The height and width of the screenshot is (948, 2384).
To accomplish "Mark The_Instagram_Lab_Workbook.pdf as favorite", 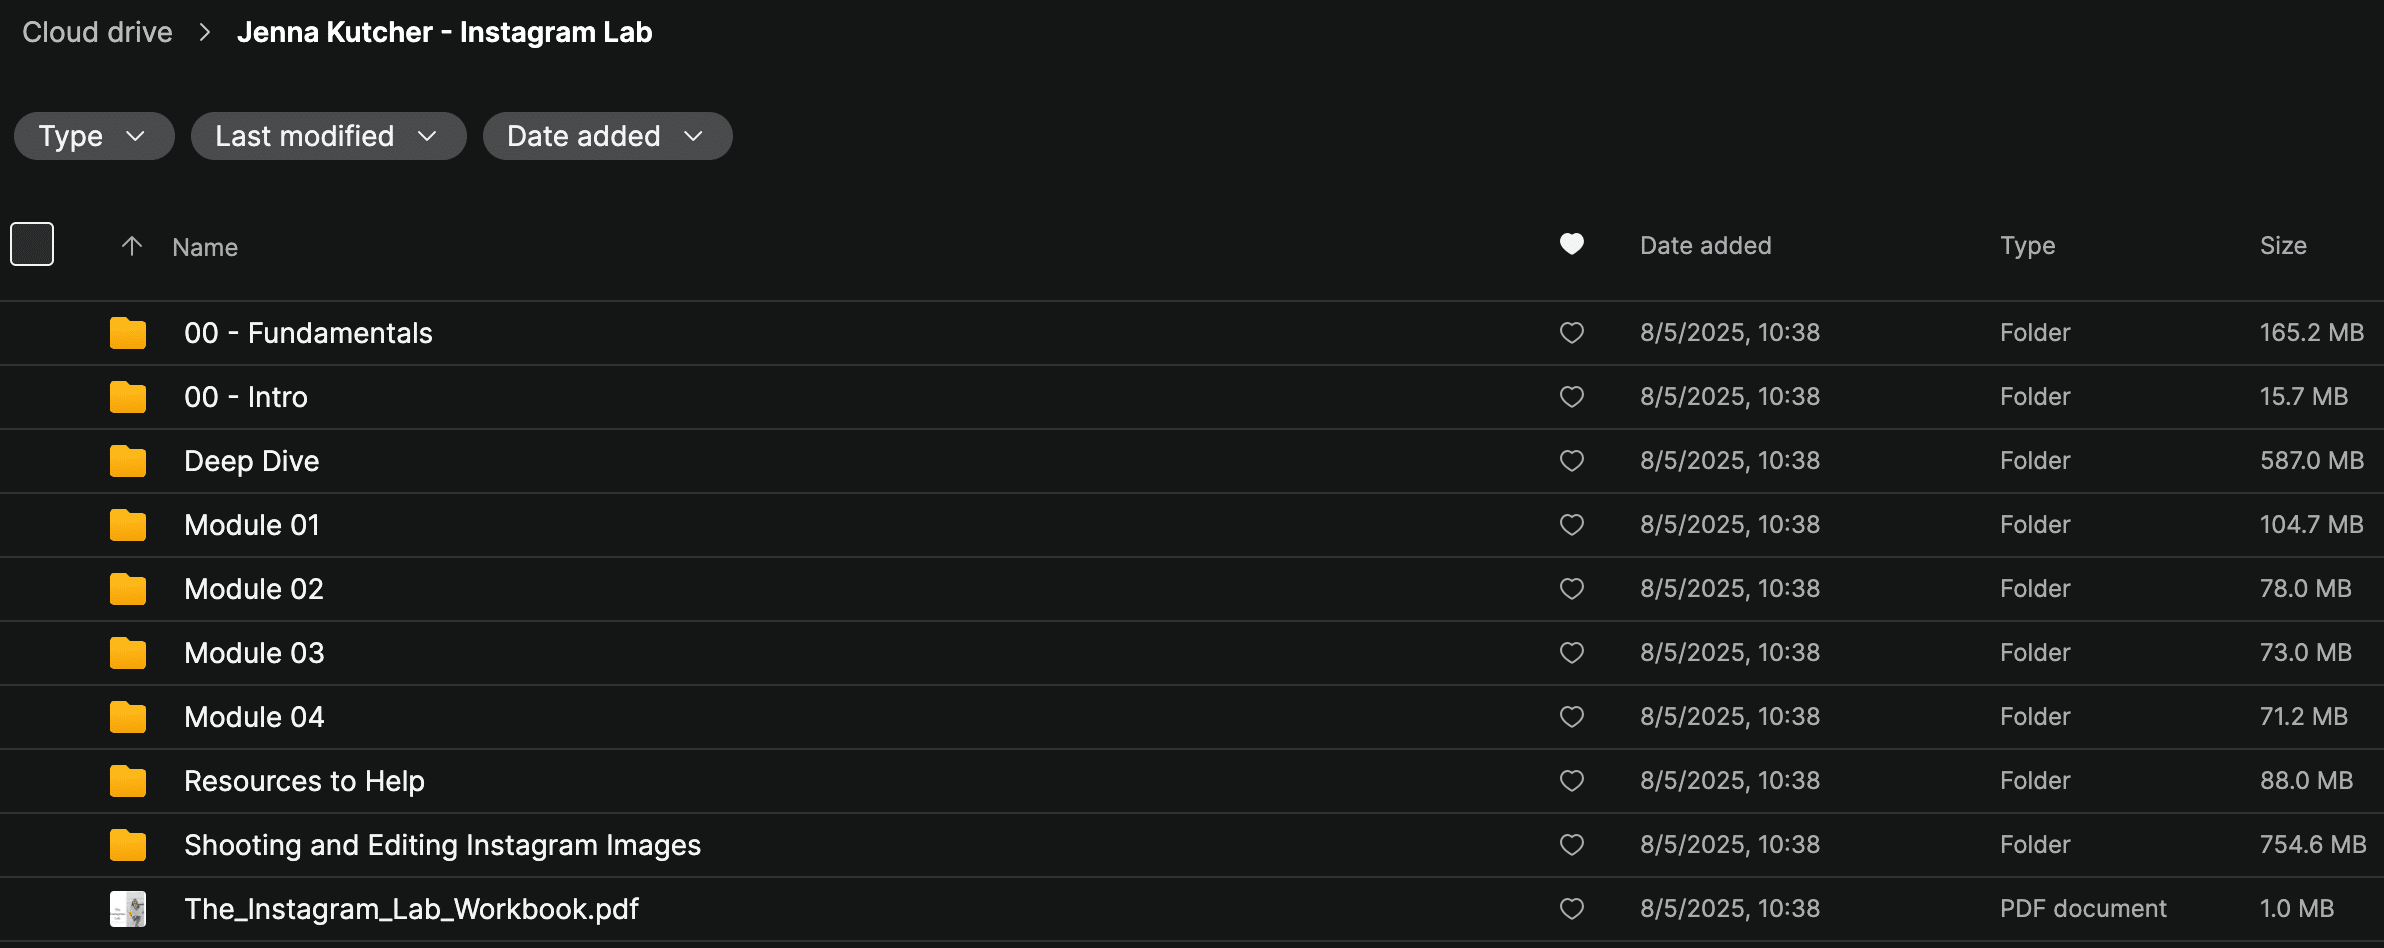I will [x=1571, y=909].
